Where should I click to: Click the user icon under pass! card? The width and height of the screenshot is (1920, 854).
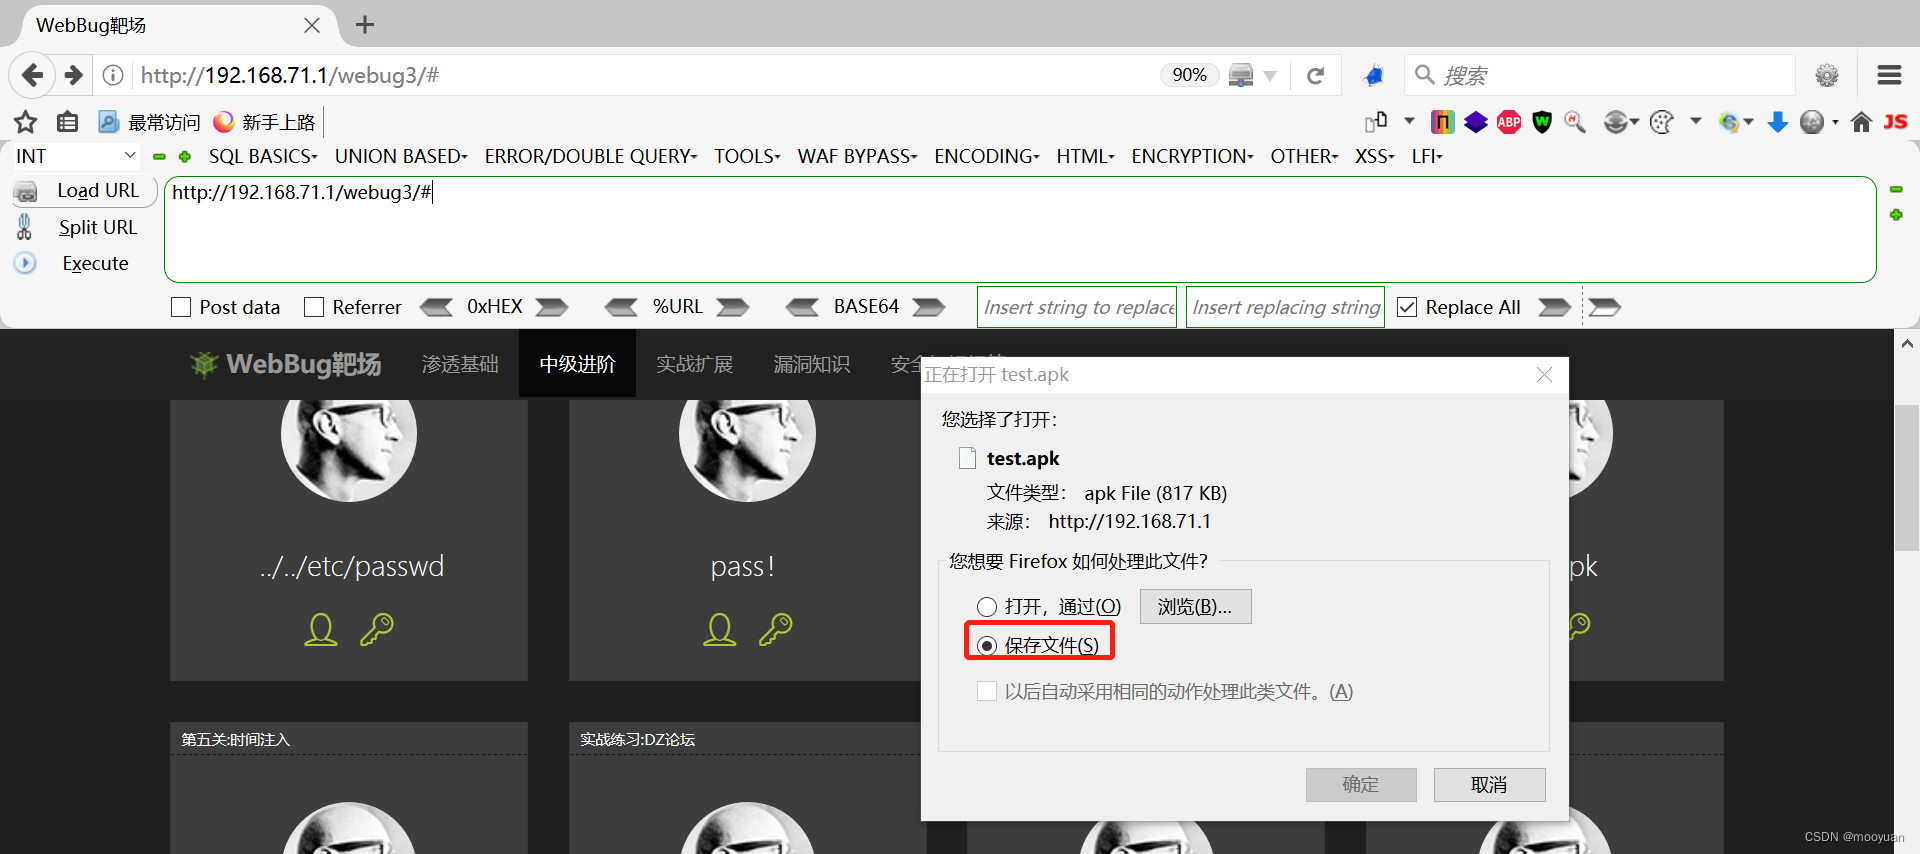pos(720,629)
